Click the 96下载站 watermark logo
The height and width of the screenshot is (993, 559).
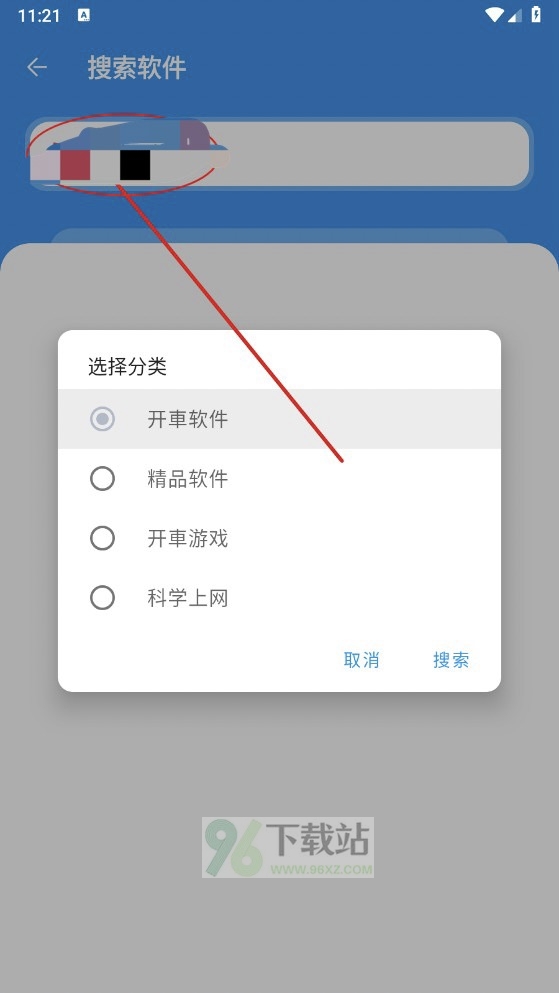click(288, 847)
